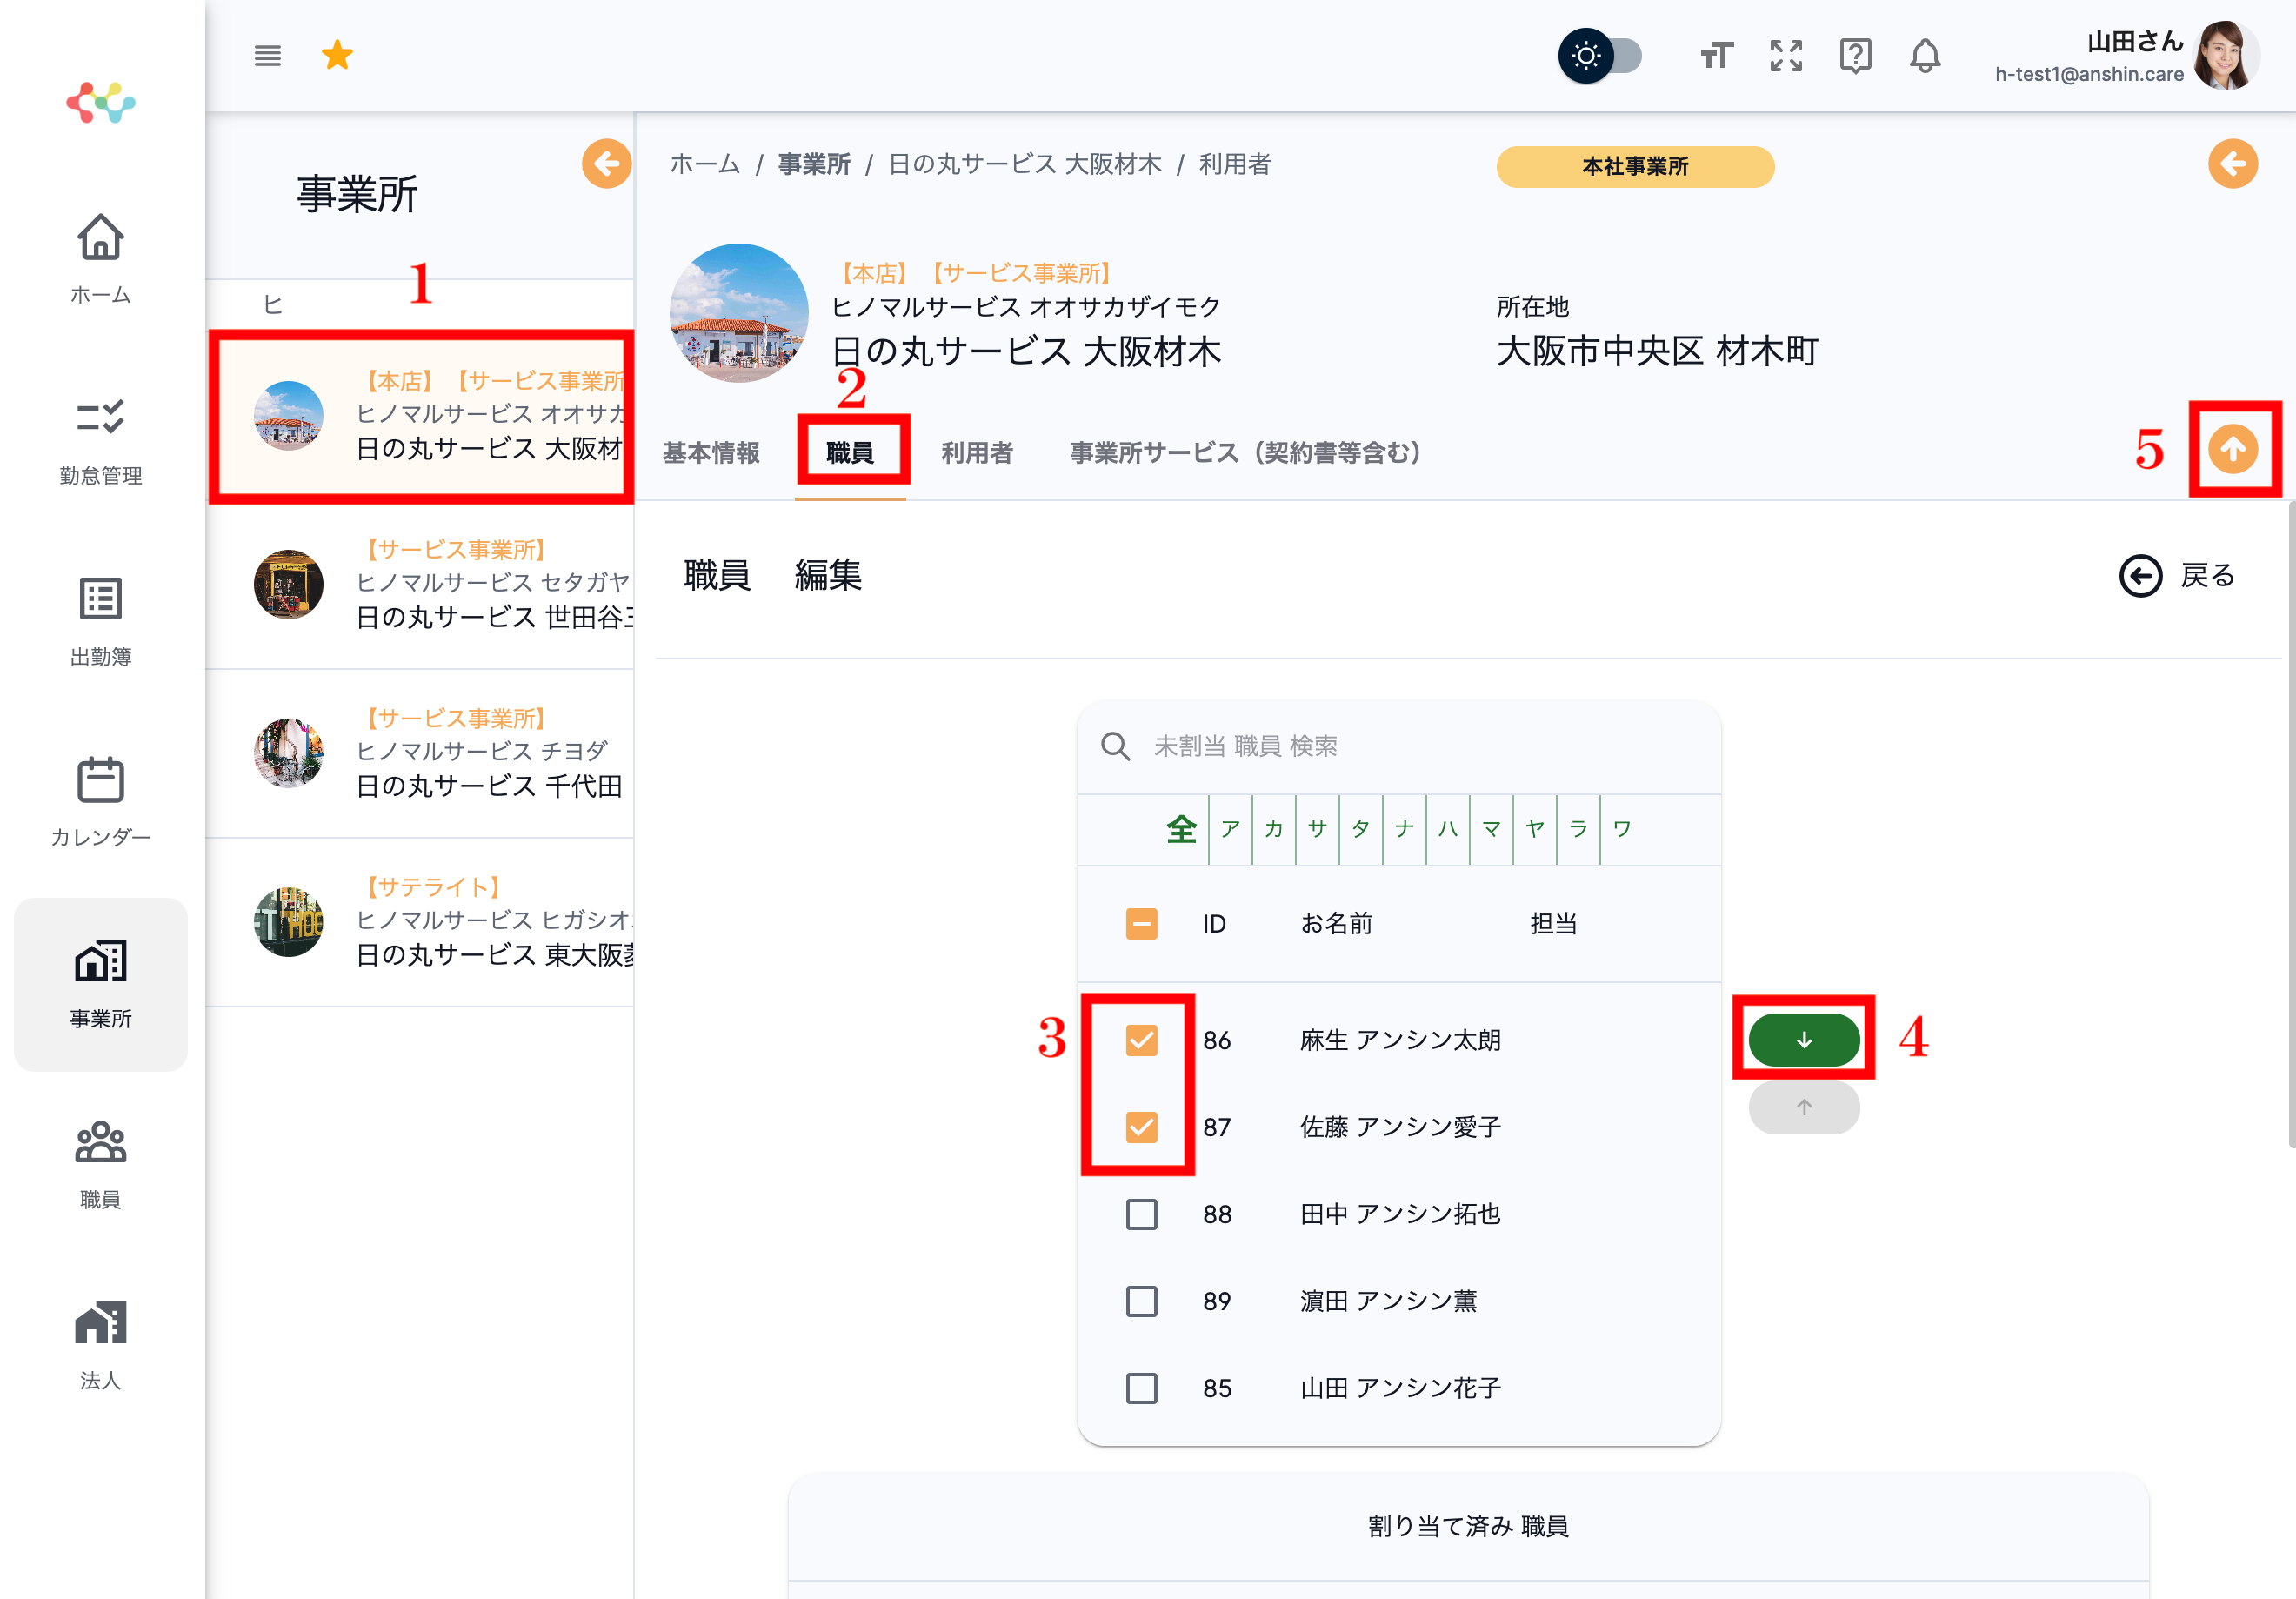Check the box for 田中 アンシン拓也
Image resolution: width=2296 pixels, height=1599 pixels.
pyautogui.click(x=1141, y=1214)
